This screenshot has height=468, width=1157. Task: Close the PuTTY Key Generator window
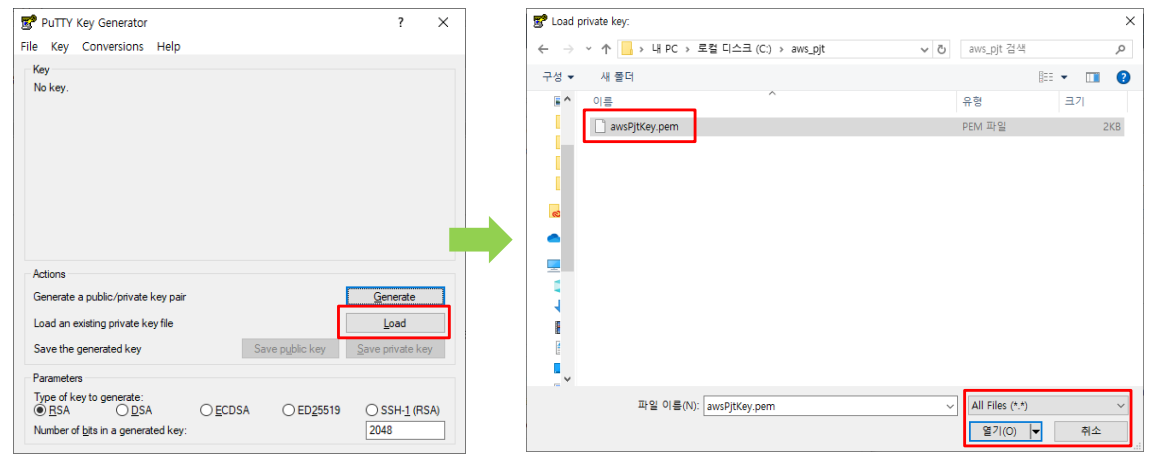click(443, 22)
